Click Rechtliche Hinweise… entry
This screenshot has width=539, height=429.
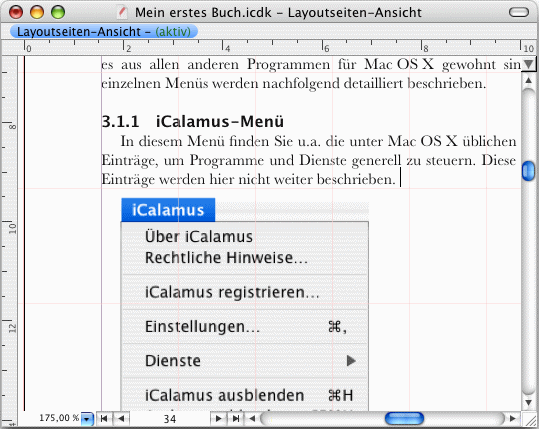click(226, 257)
